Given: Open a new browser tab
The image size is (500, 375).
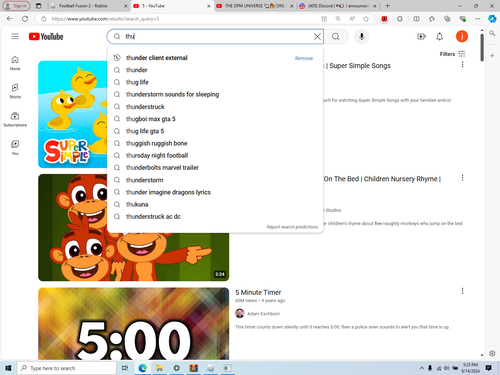Looking at the screenshot, I should click(387, 6).
